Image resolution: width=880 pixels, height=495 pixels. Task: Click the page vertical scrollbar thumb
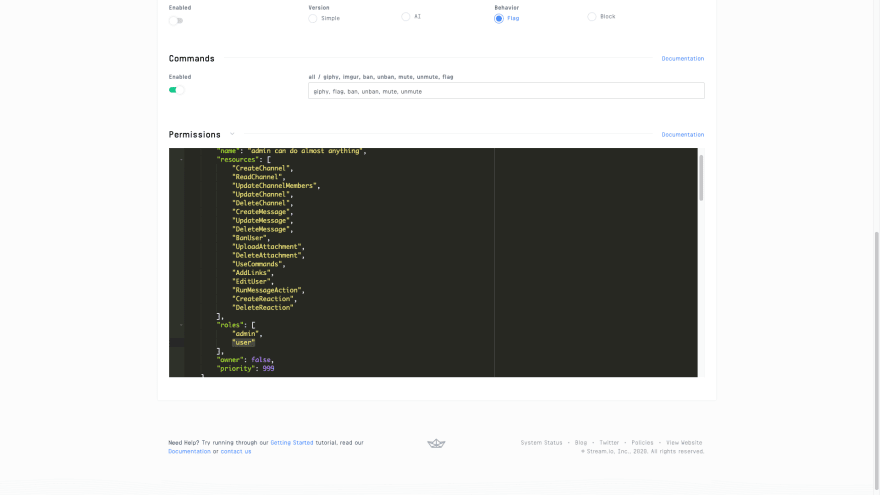(x=877, y=359)
